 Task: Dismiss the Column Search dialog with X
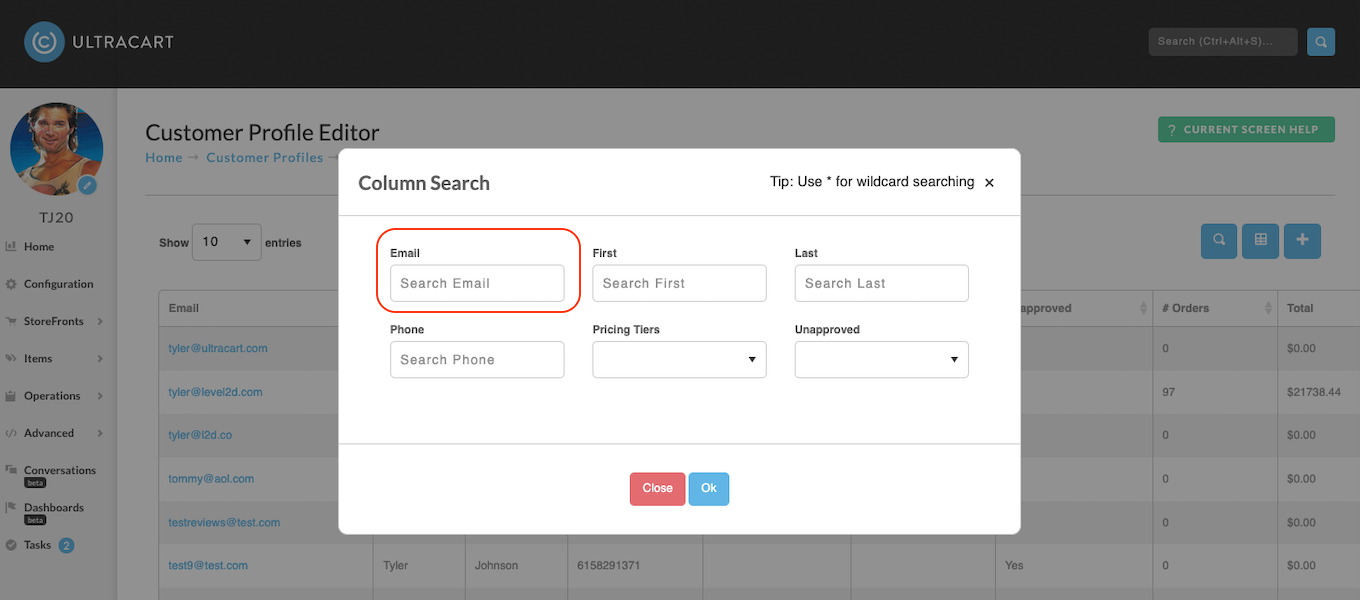989,183
